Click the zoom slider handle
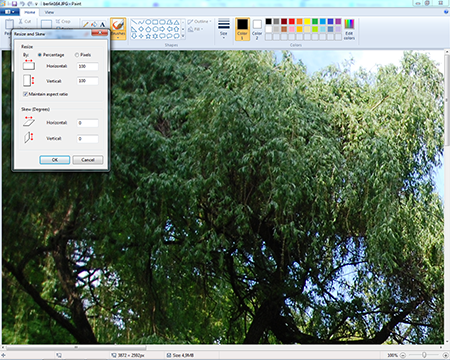 [424, 355]
